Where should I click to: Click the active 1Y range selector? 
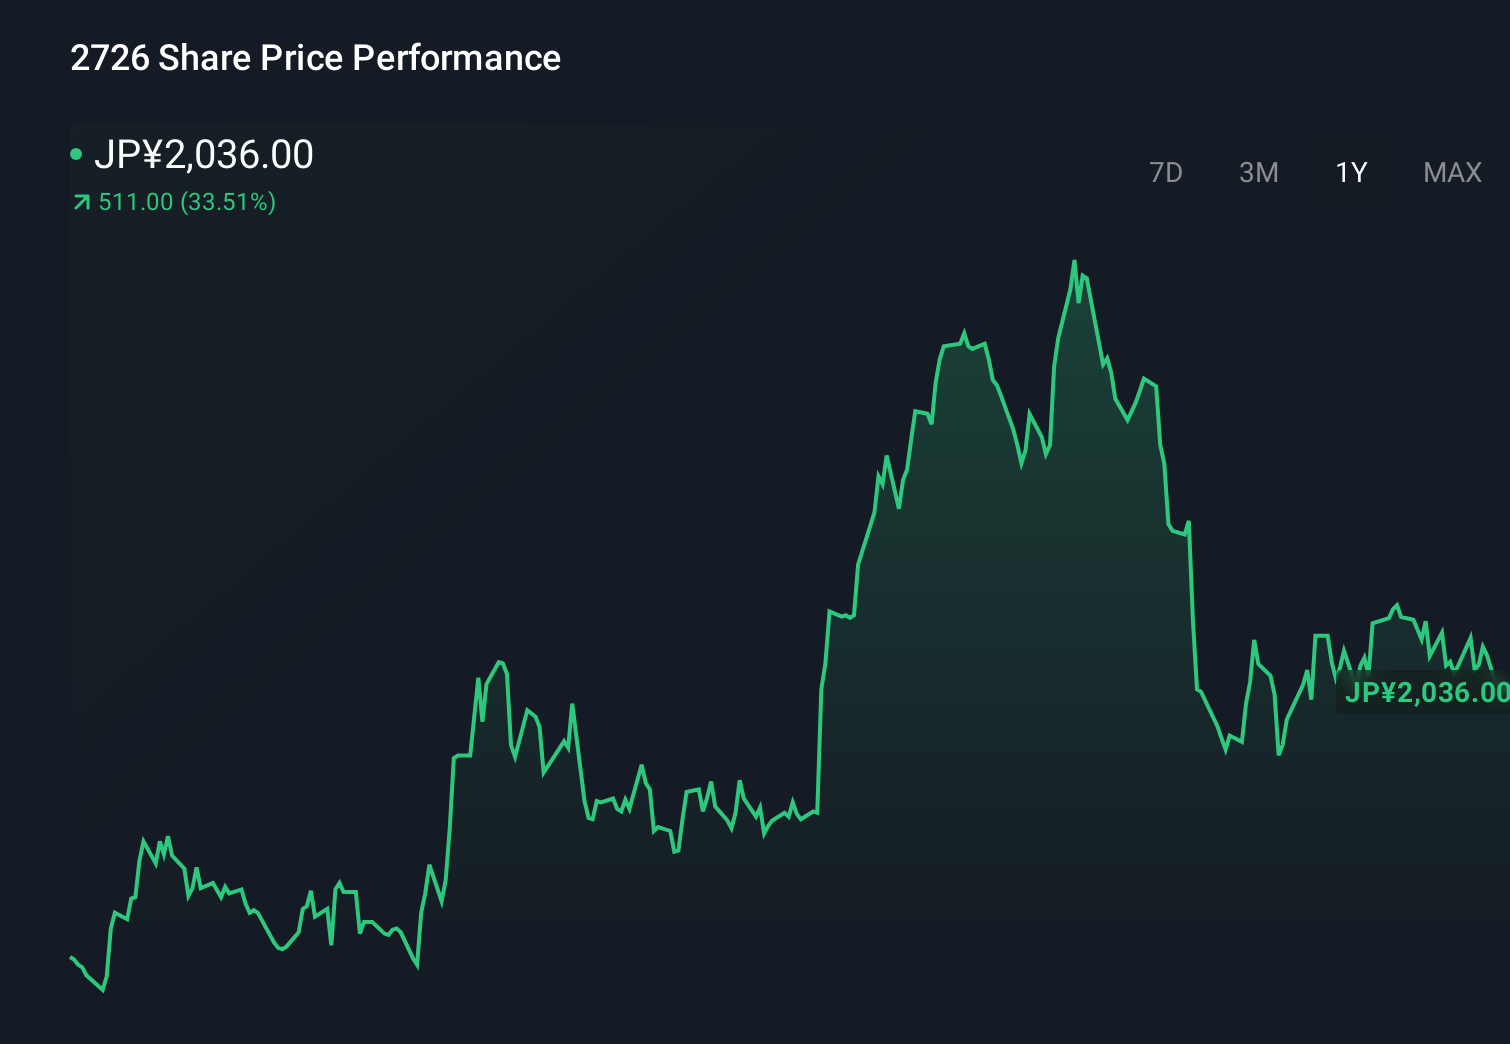1350,172
